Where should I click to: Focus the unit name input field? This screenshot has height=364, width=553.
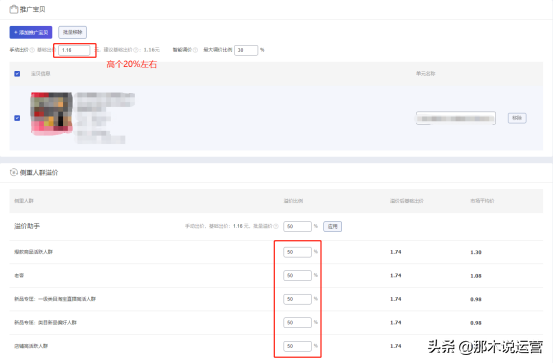(456, 118)
